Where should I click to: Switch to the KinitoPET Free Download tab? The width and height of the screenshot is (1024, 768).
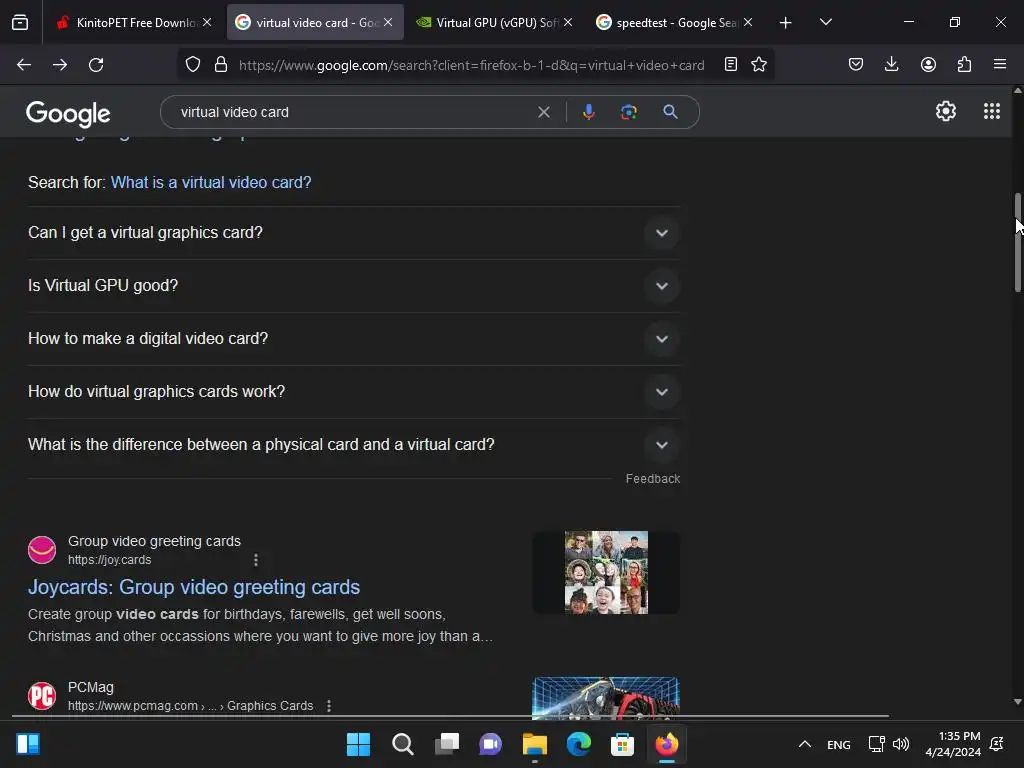click(135, 23)
